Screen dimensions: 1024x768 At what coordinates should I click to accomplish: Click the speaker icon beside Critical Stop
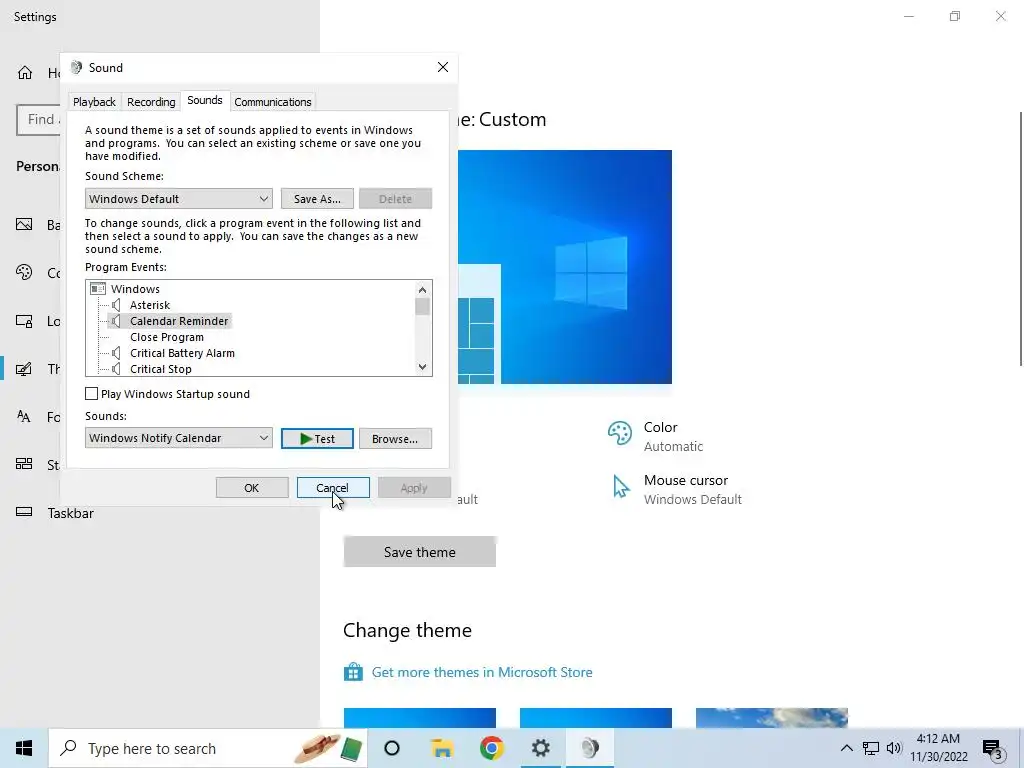[116, 369]
